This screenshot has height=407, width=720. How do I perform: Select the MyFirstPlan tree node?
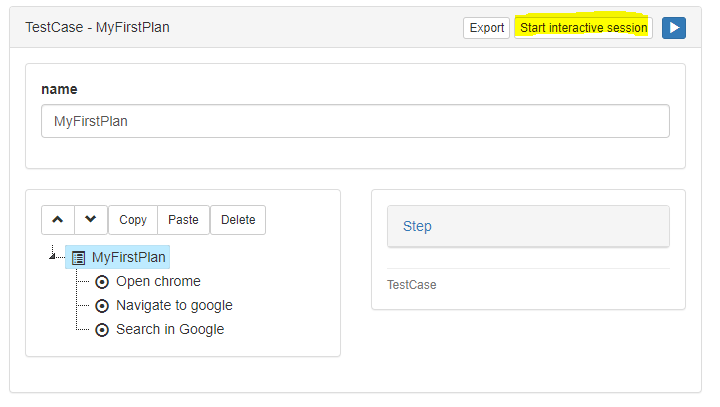click(x=118, y=257)
